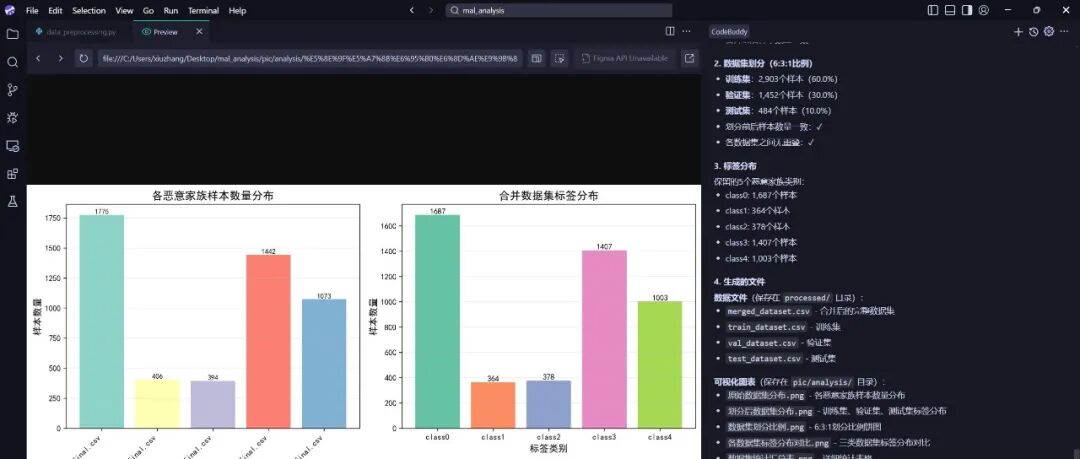Open the Search view in the activity bar
The height and width of the screenshot is (459, 1080).
click(12, 62)
